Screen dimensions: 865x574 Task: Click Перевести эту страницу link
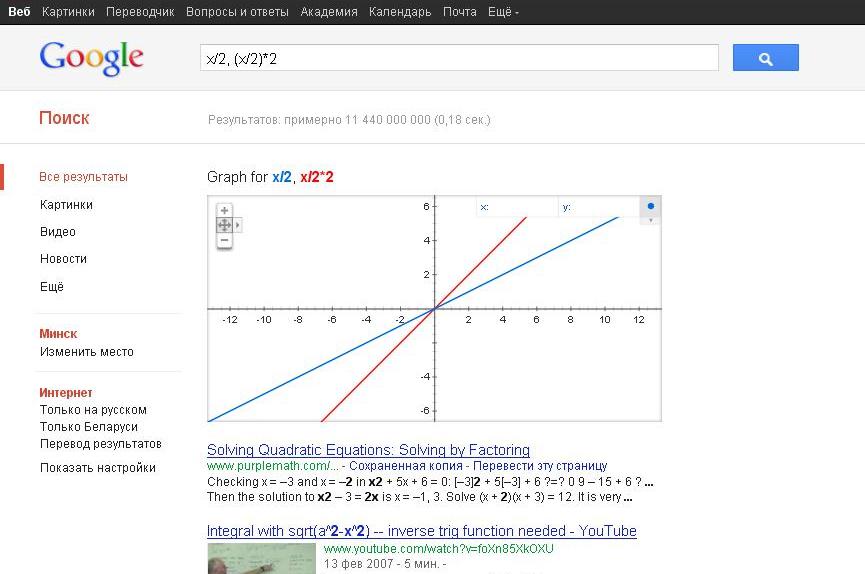pos(540,466)
